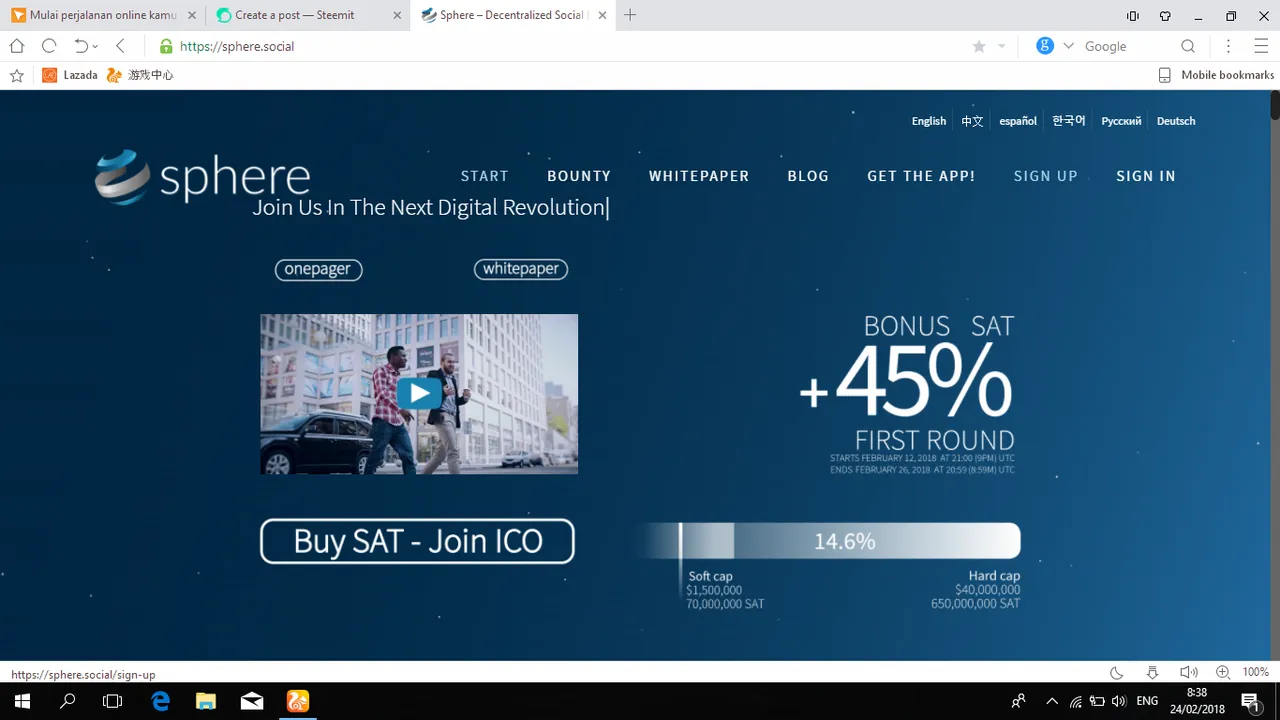Reload the page with refresh icon
The height and width of the screenshot is (720, 1280).
[49, 46]
